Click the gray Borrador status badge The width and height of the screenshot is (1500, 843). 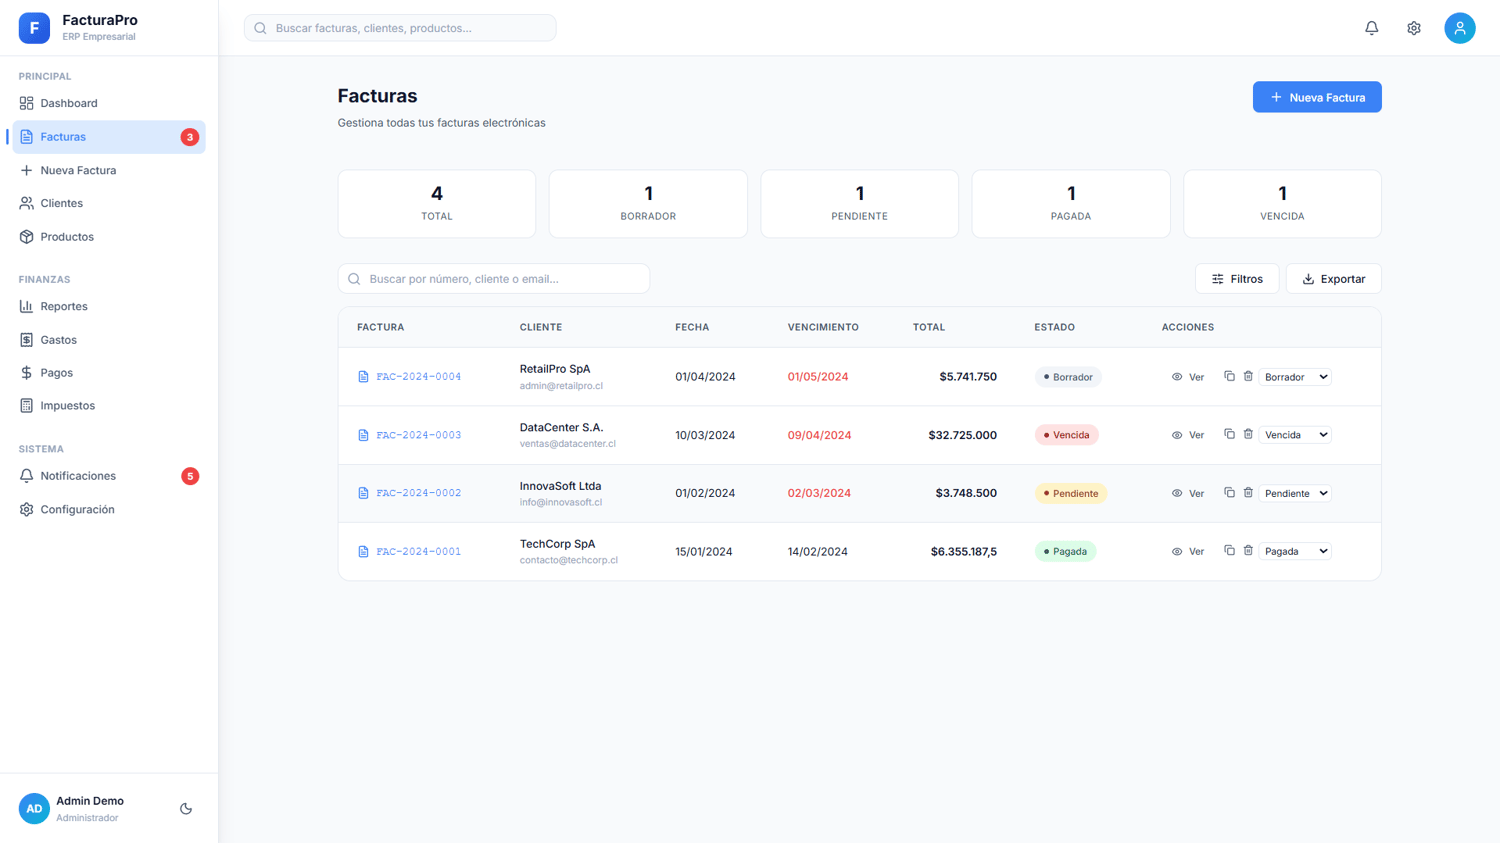pyautogui.click(x=1068, y=377)
